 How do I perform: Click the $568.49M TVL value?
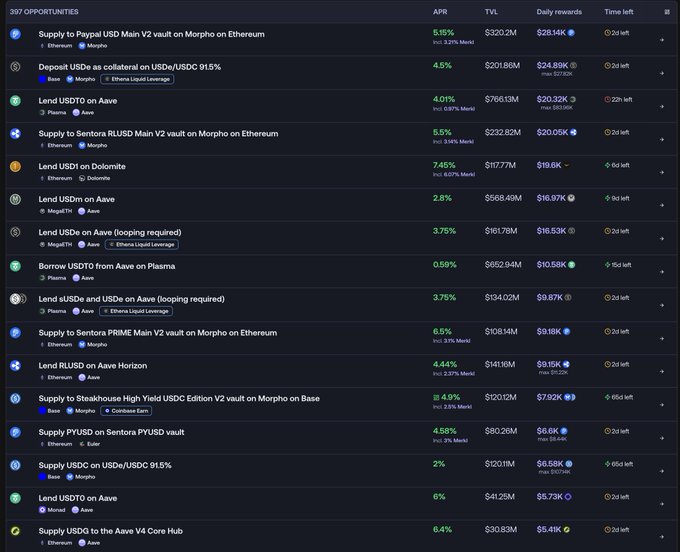tap(503, 198)
